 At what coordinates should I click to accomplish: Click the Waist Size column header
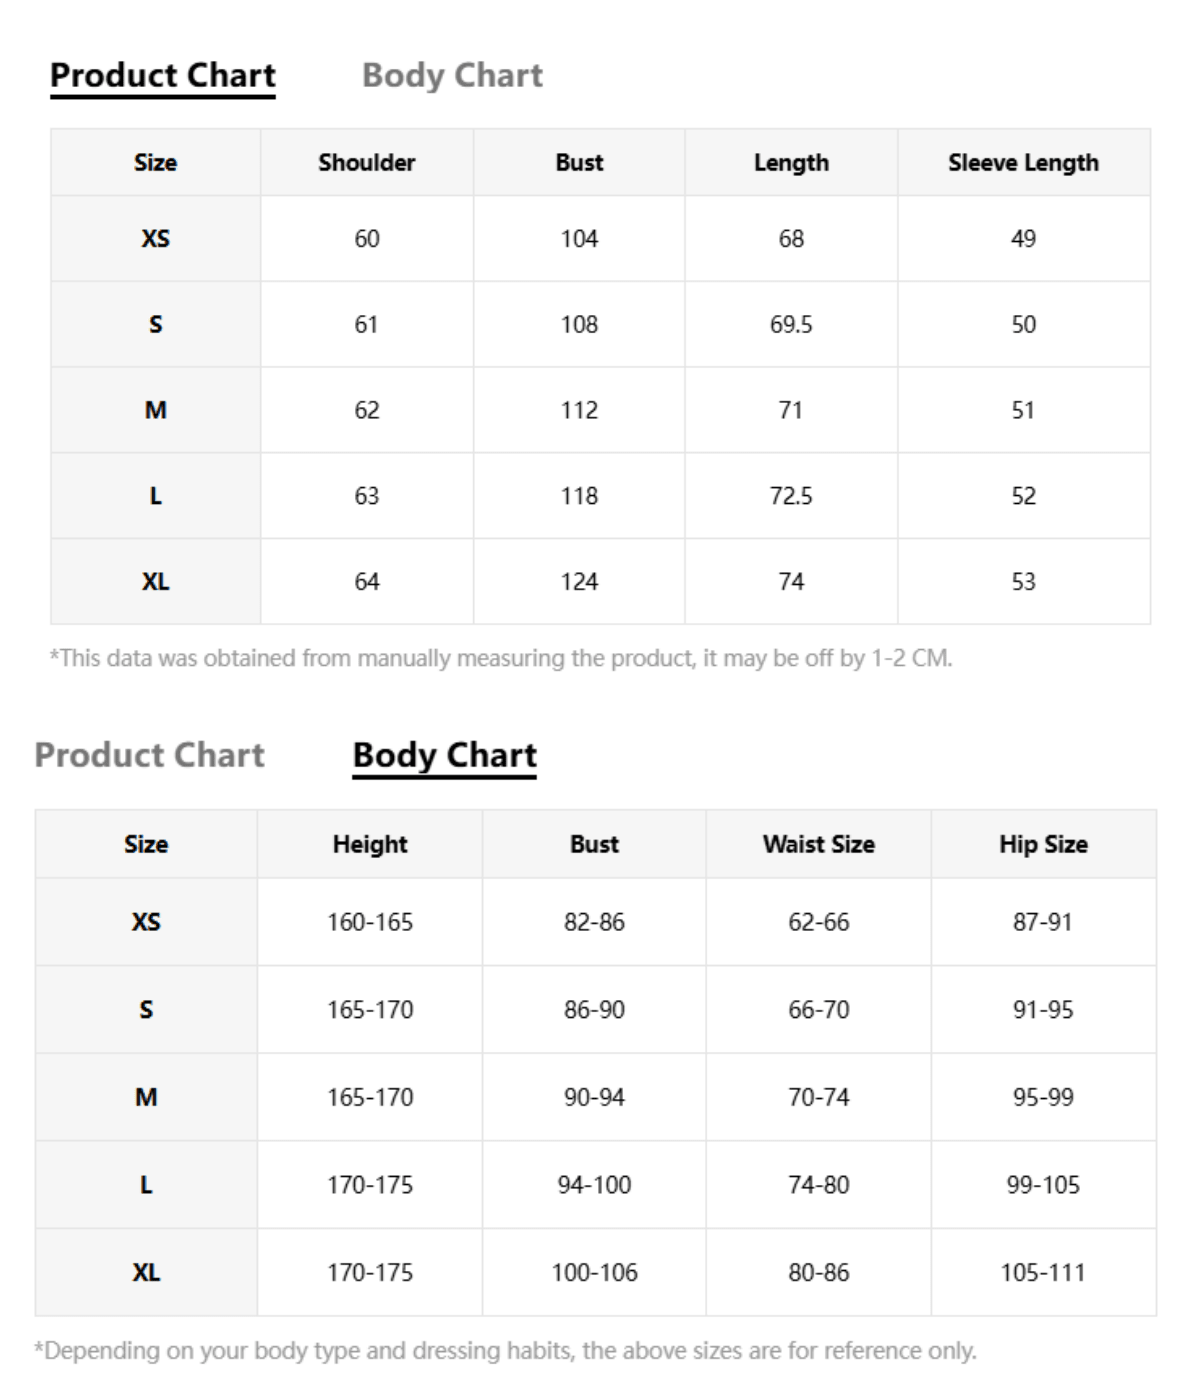[819, 845]
